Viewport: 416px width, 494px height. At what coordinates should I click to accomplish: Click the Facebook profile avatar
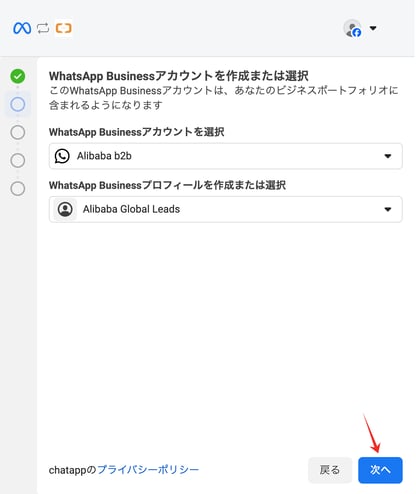point(353,28)
